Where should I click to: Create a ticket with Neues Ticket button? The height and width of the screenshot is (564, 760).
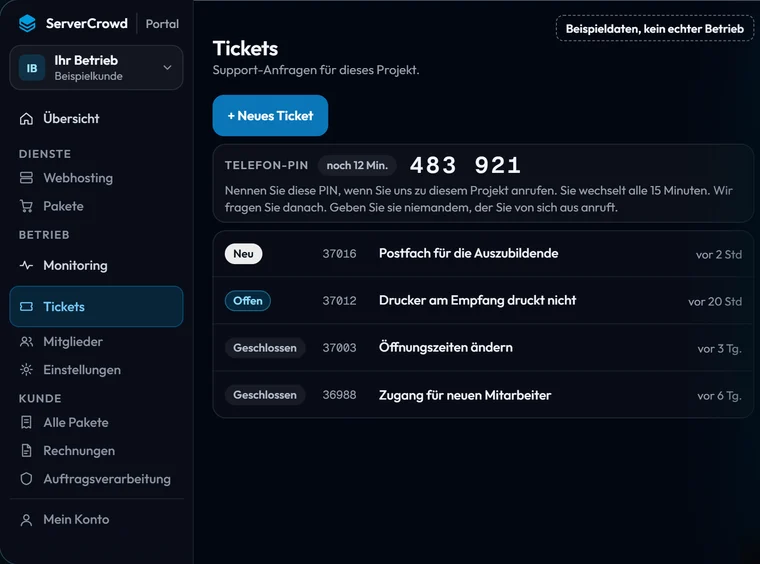tap(270, 116)
